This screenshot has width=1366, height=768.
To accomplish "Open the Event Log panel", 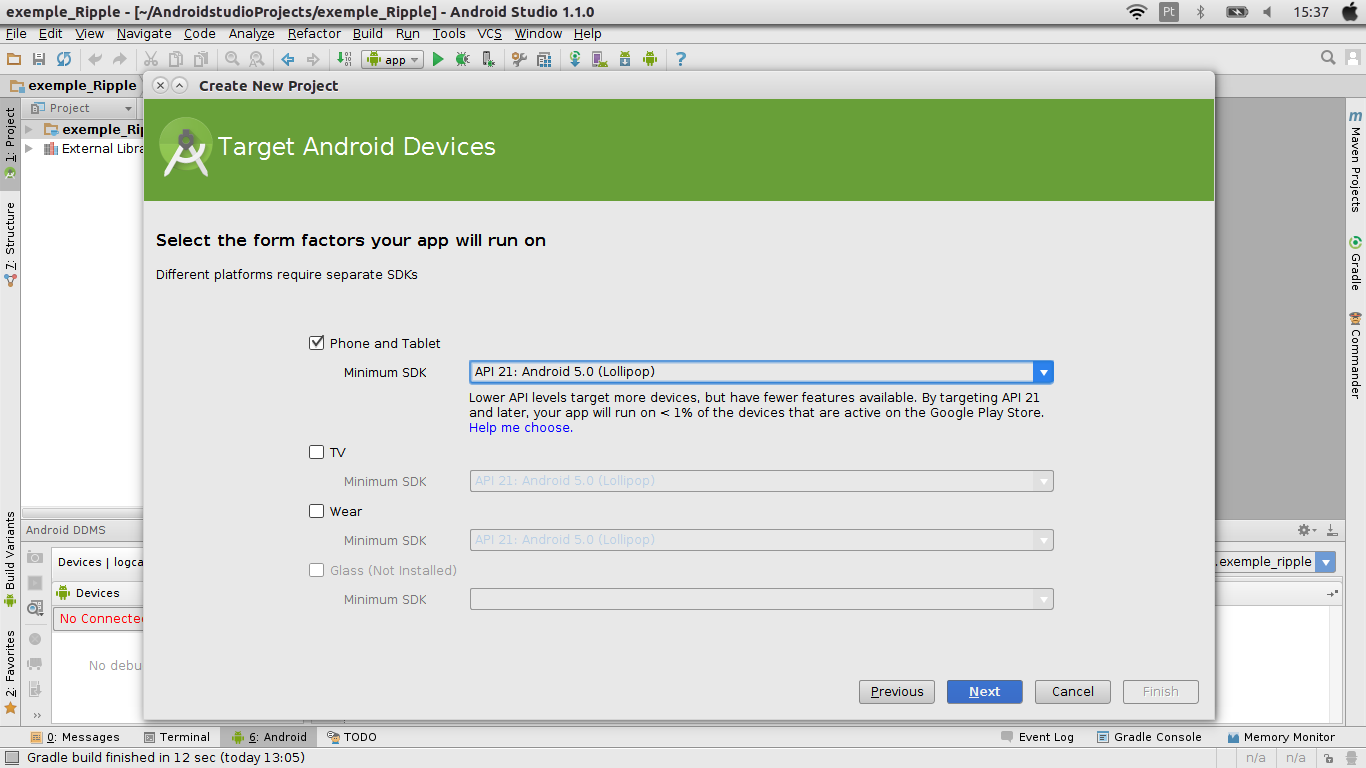I will 1037,737.
